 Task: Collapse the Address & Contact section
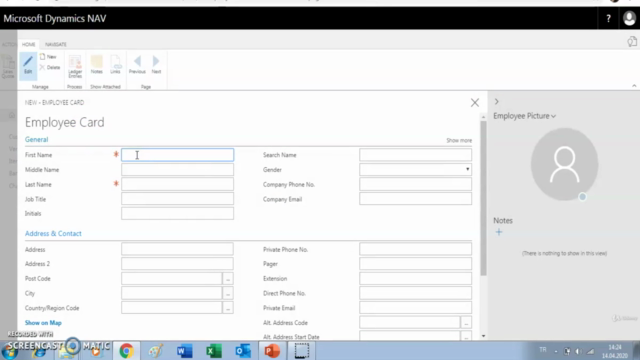53,233
